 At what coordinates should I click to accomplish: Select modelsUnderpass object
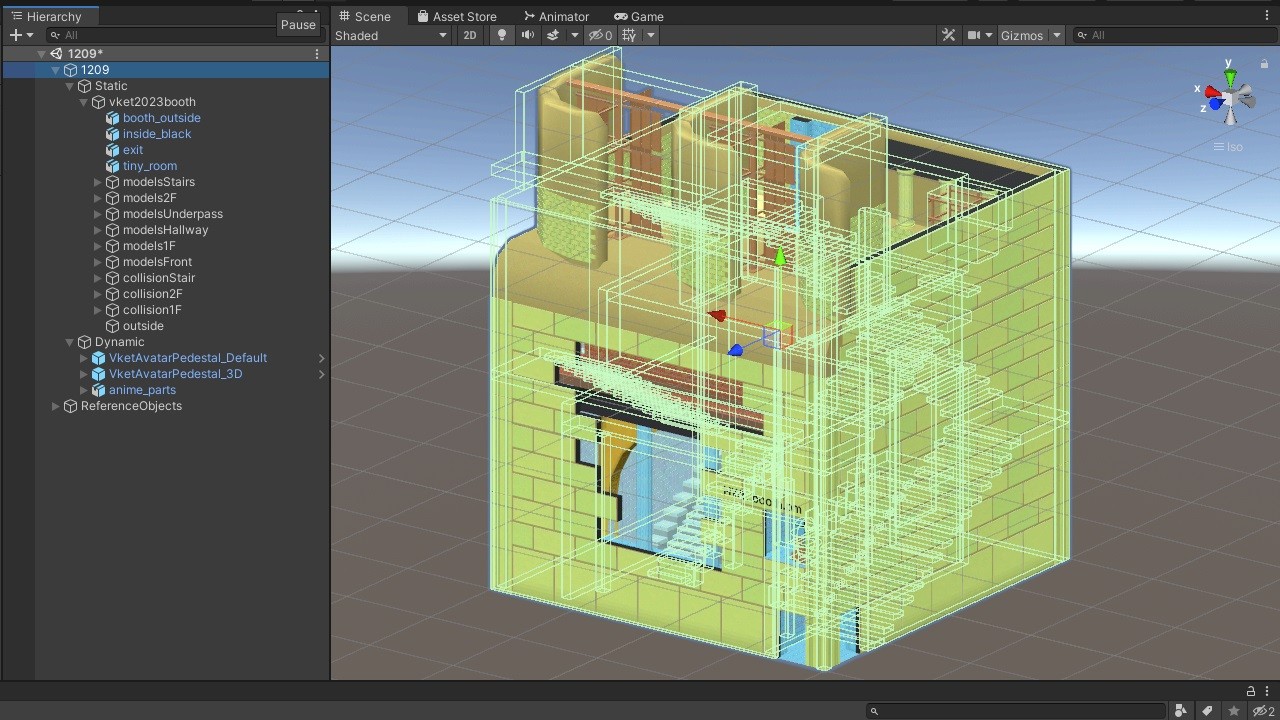(x=172, y=214)
